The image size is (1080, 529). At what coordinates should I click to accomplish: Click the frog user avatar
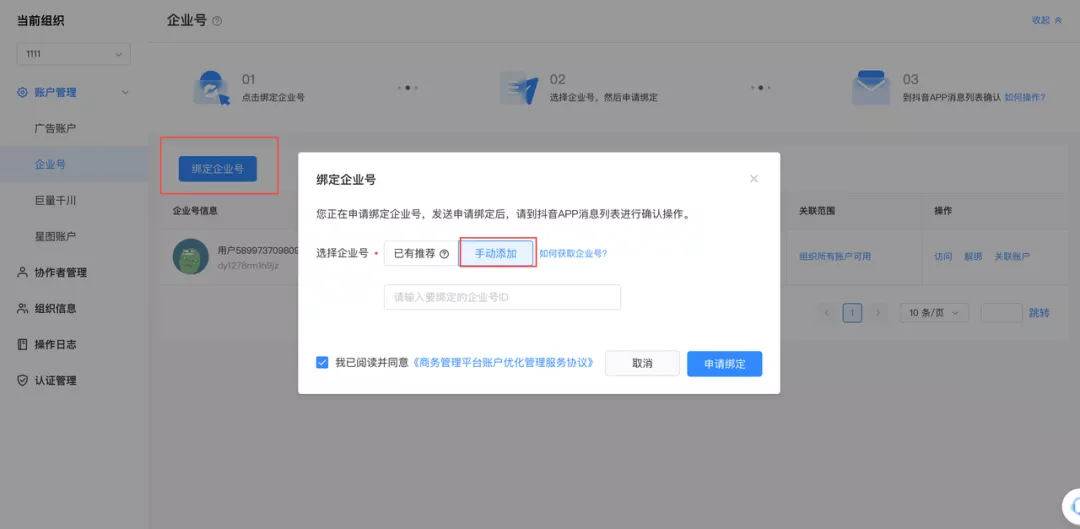(191, 256)
